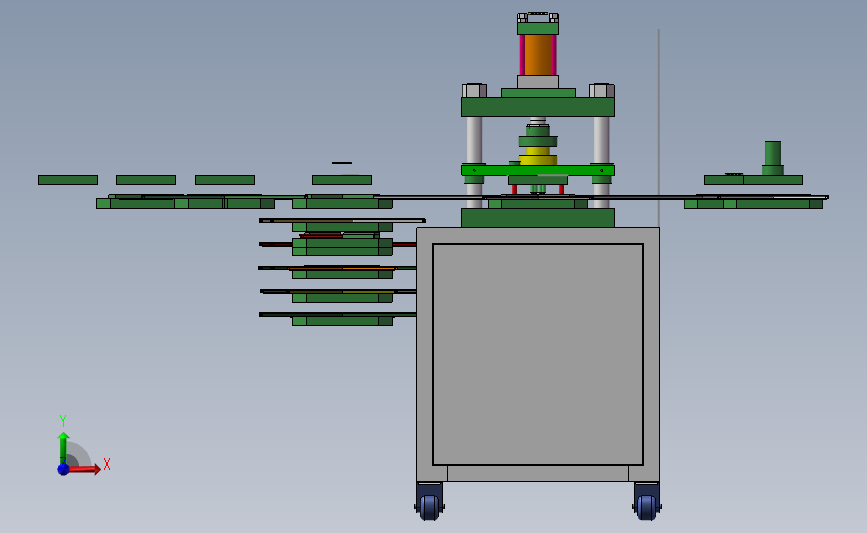Select the bright green moving press plate
This screenshot has width=867, height=533.
[x=537, y=170]
